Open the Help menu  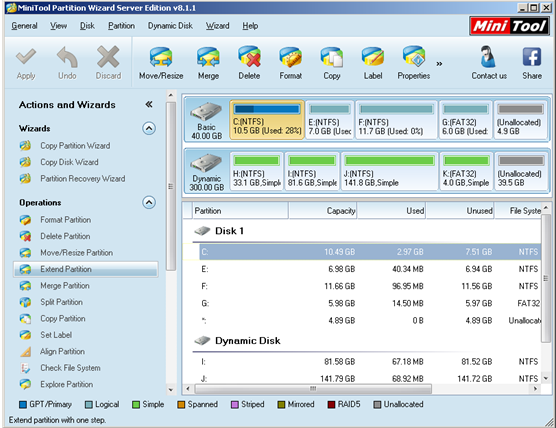250,26
